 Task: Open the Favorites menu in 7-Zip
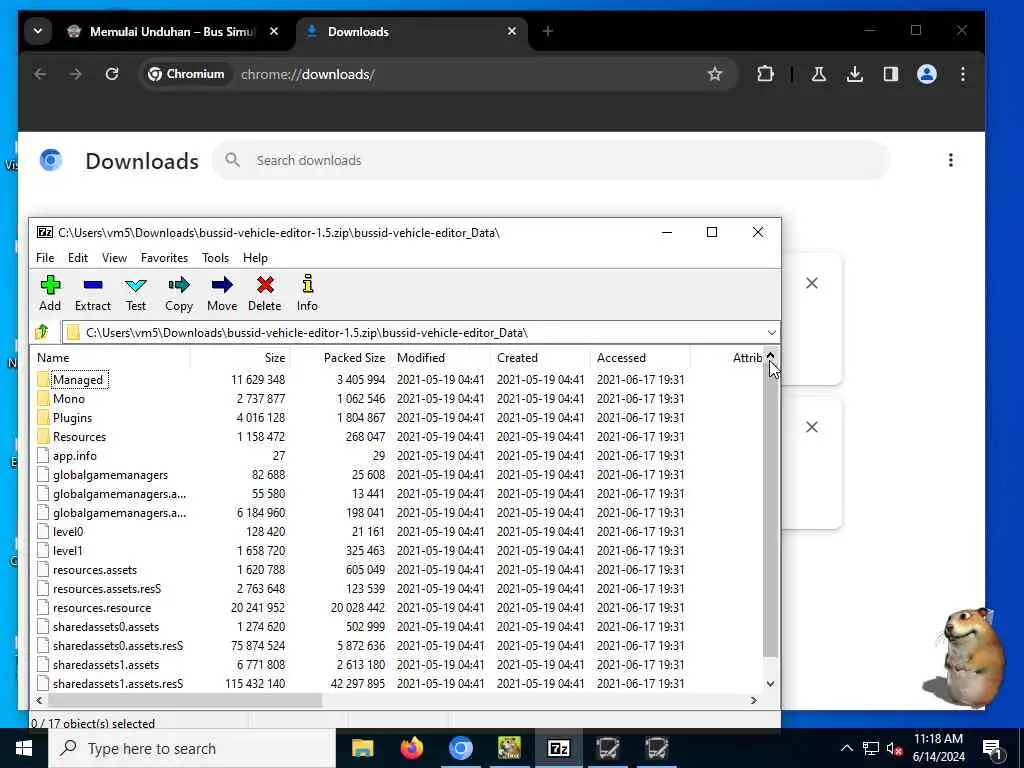(x=164, y=258)
